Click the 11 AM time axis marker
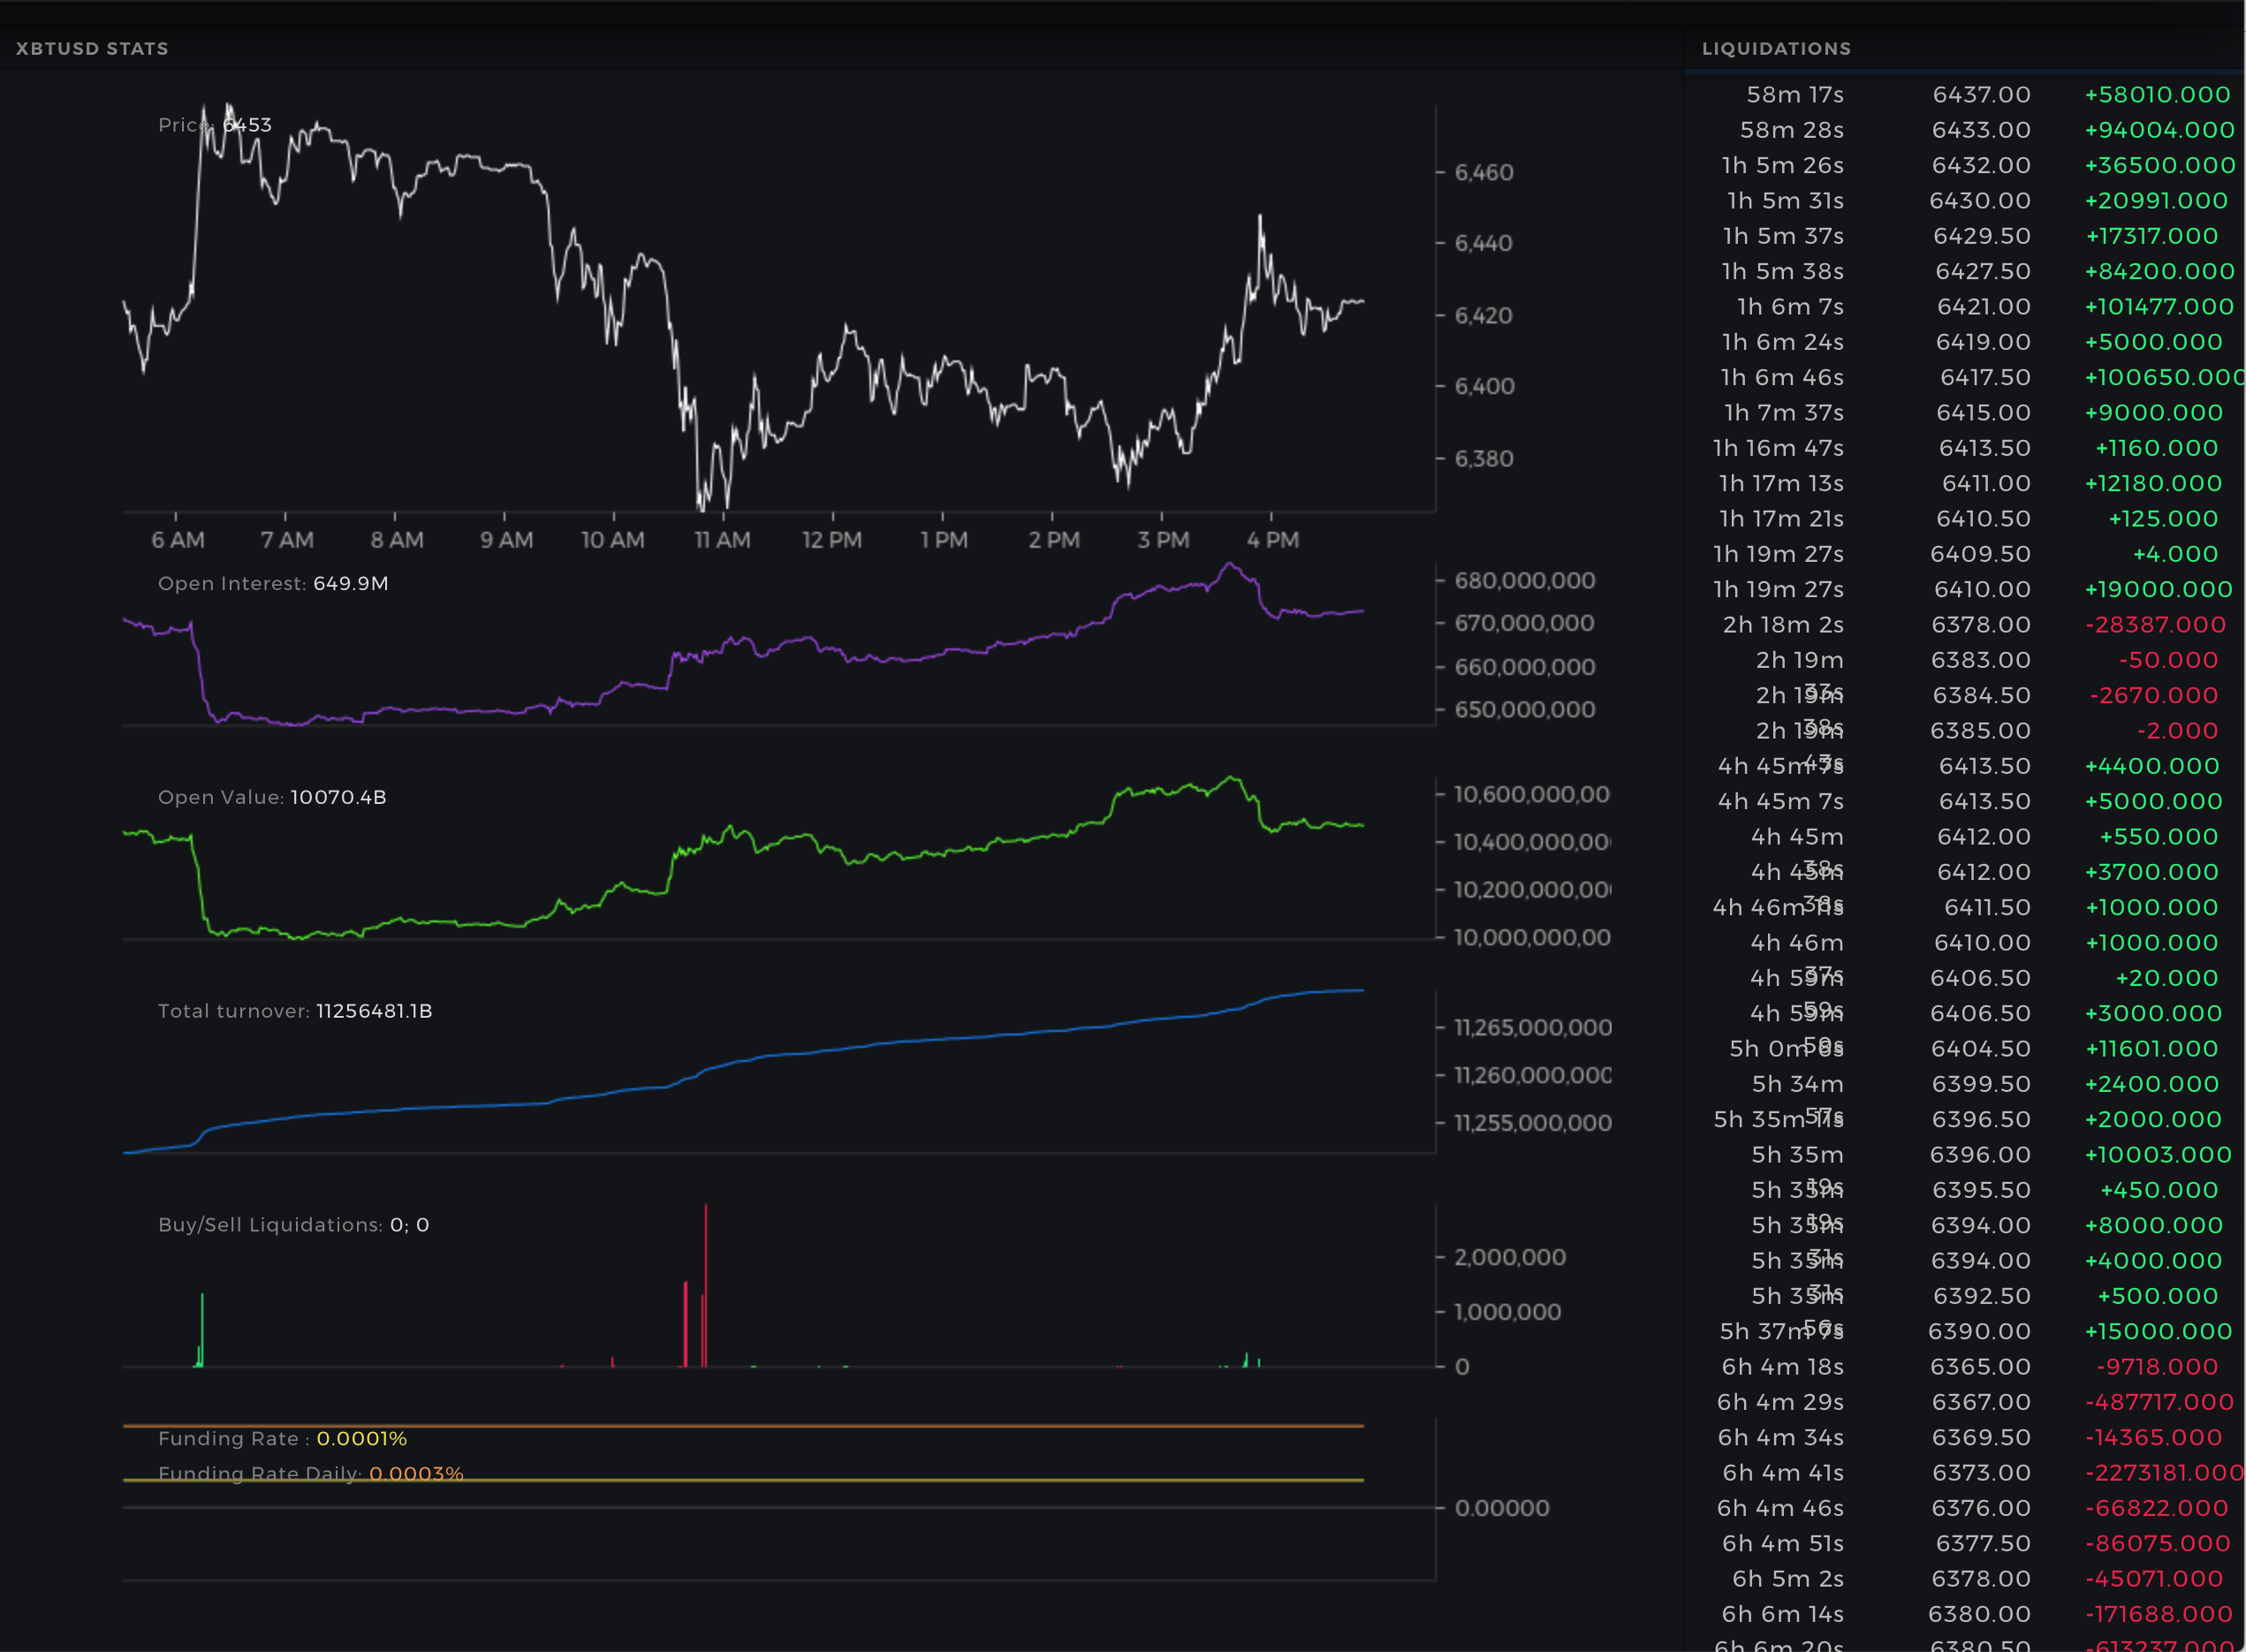2246x1652 pixels. point(722,540)
